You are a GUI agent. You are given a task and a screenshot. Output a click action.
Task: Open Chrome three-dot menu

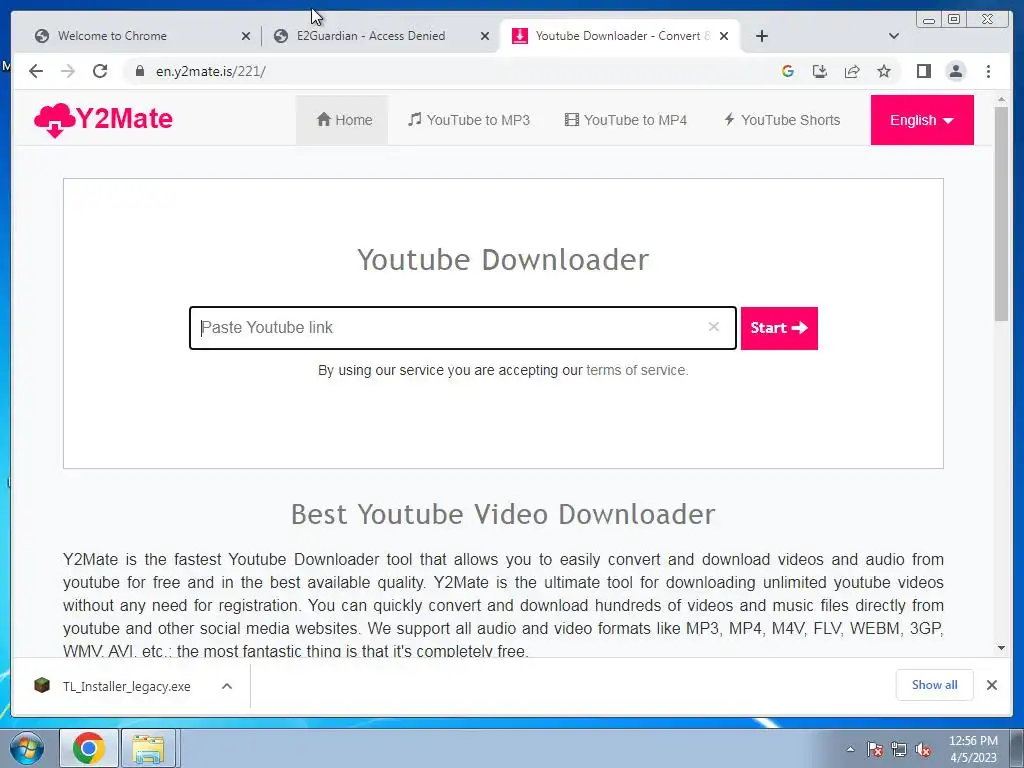point(988,71)
